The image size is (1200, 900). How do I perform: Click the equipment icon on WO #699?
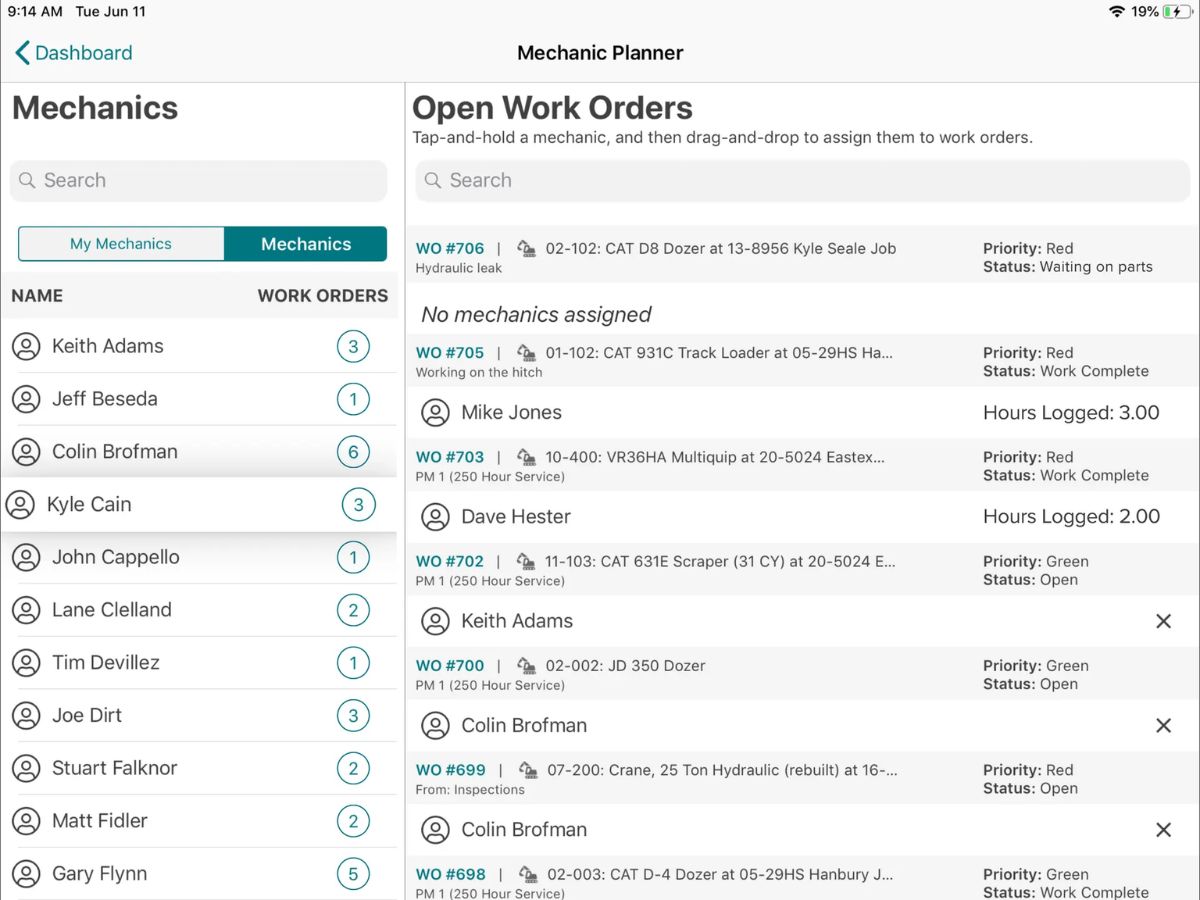point(526,770)
